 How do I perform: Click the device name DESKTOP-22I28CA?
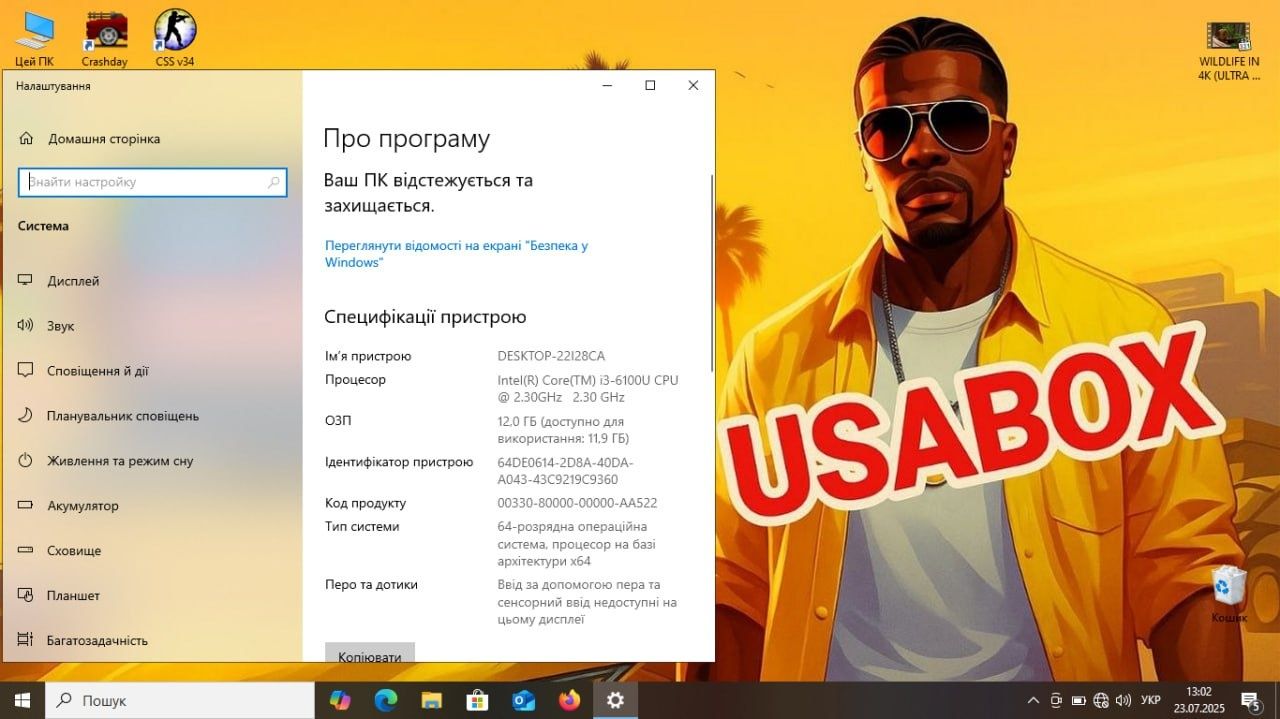click(x=551, y=356)
